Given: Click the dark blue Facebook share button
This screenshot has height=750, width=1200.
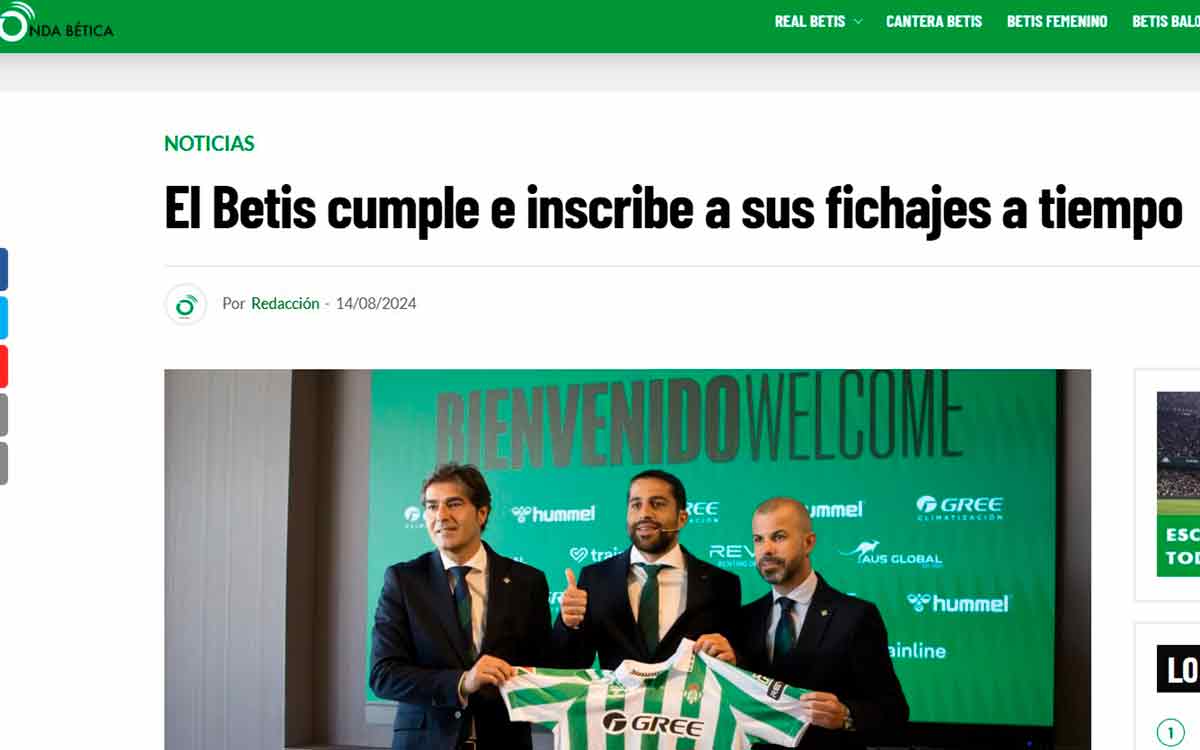Looking at the screenshot, I should (x=4, y=270).
